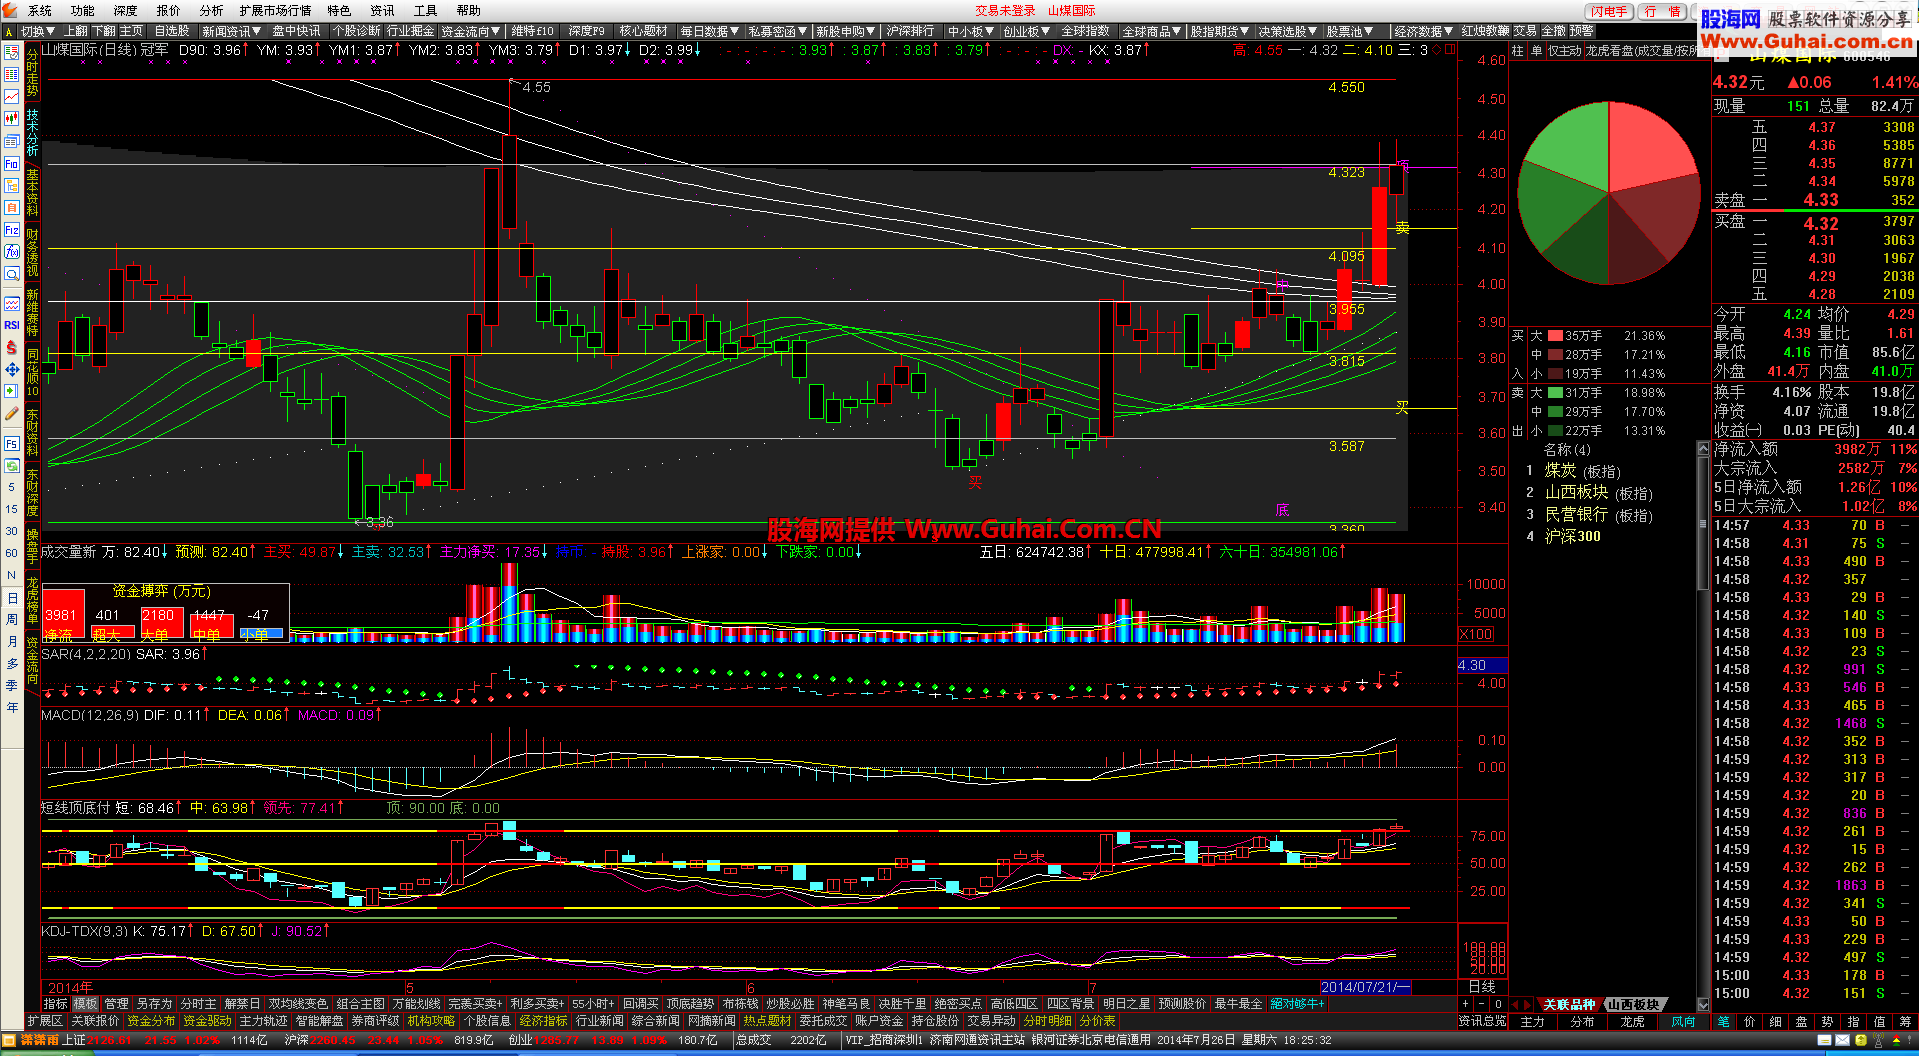The height and width of the screenshot is (1056, 1919).
Task: Expand the 经济数据 dropdown
Action: pyautogui.click(x=1424, y=32)
